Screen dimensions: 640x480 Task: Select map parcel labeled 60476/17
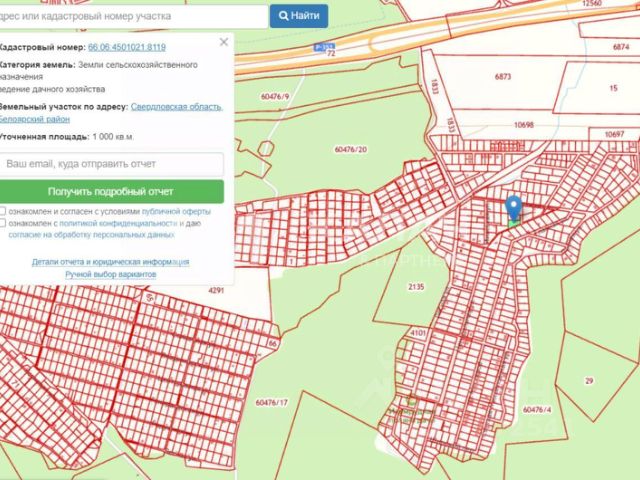272,402
